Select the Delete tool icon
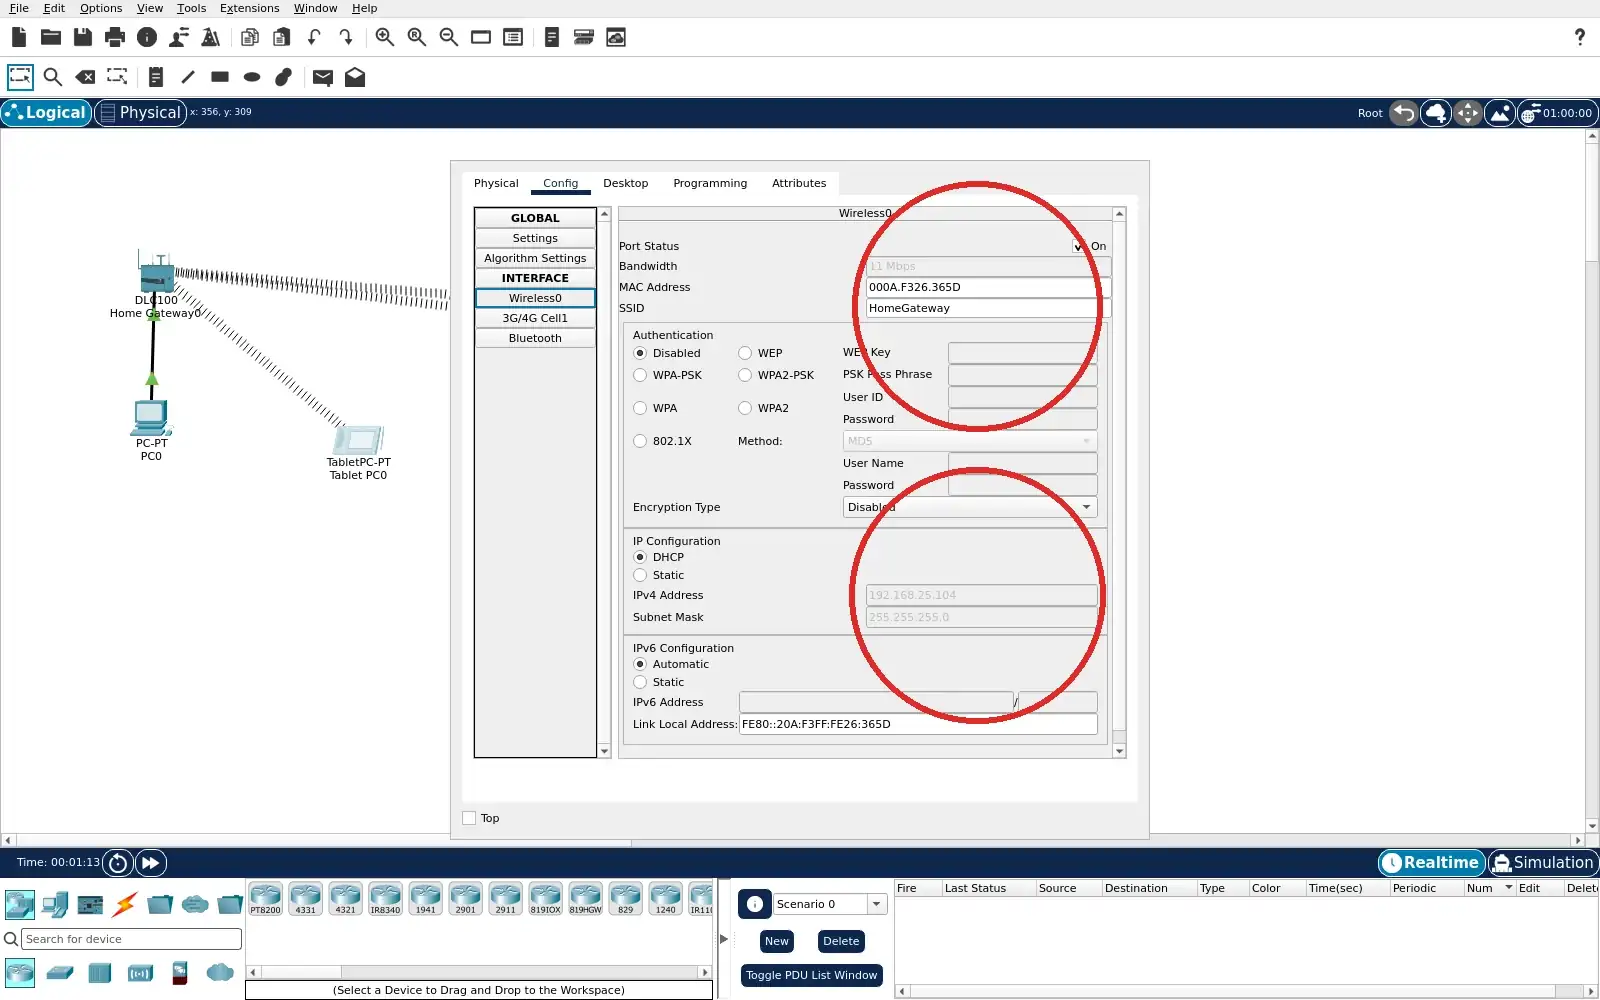The image size is (1600, 1000). point(85,77)
